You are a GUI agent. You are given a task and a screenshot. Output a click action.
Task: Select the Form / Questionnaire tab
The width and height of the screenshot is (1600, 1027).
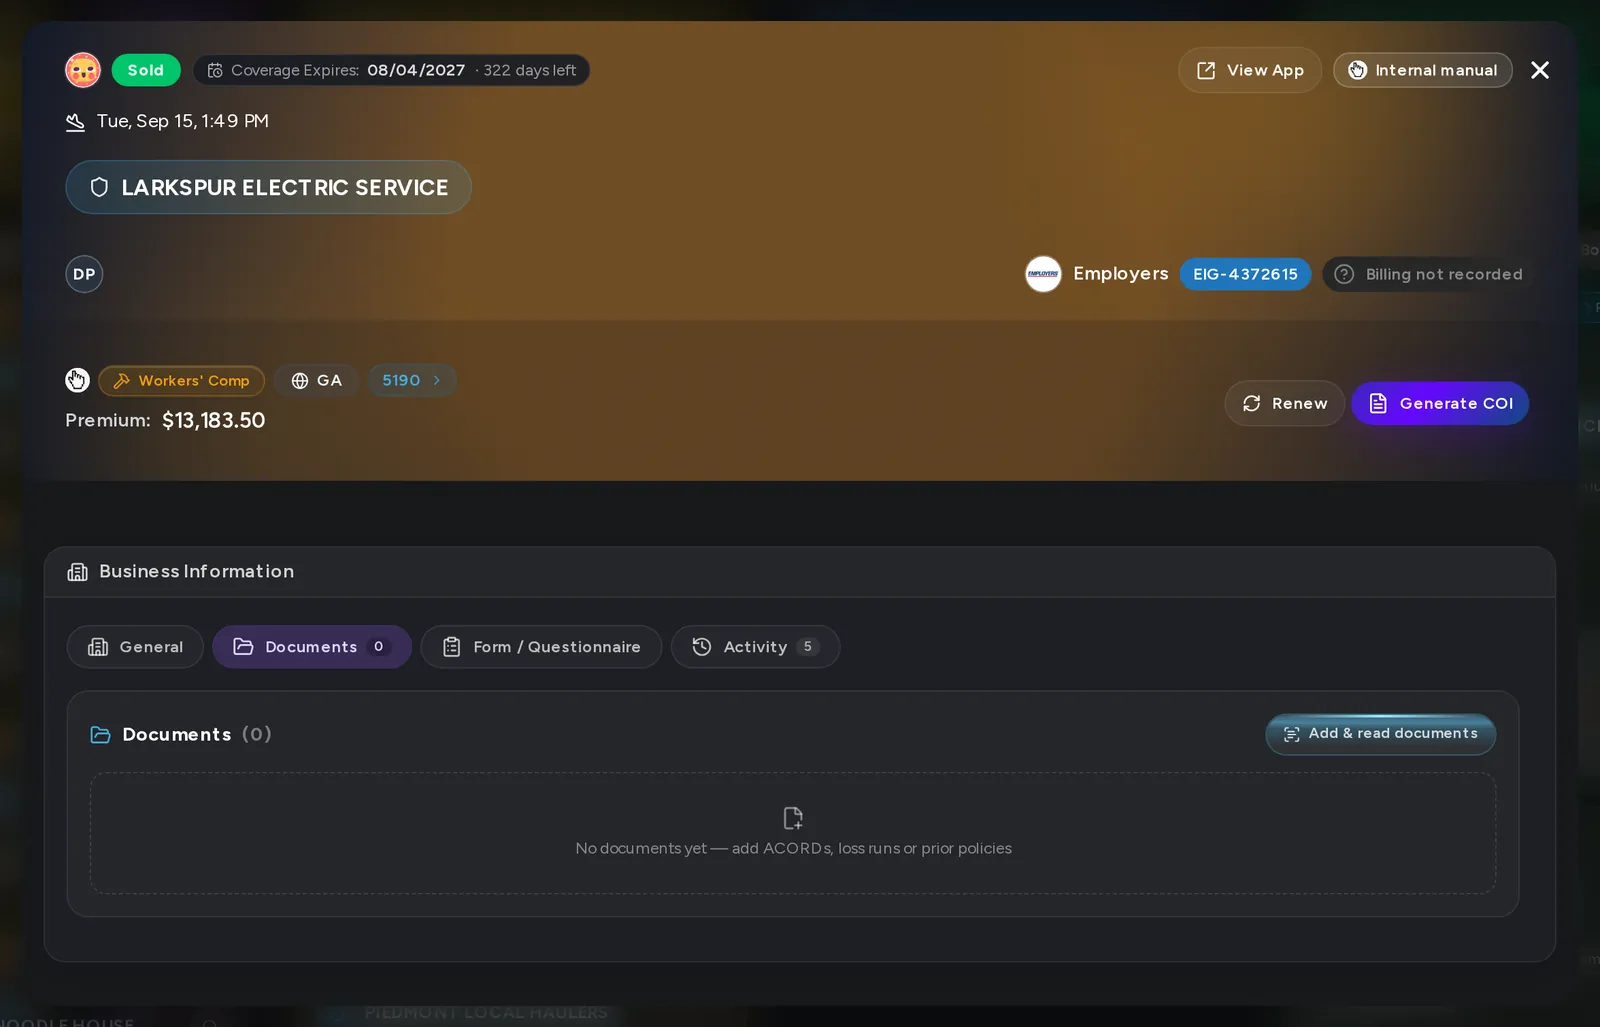click(541, 647)
